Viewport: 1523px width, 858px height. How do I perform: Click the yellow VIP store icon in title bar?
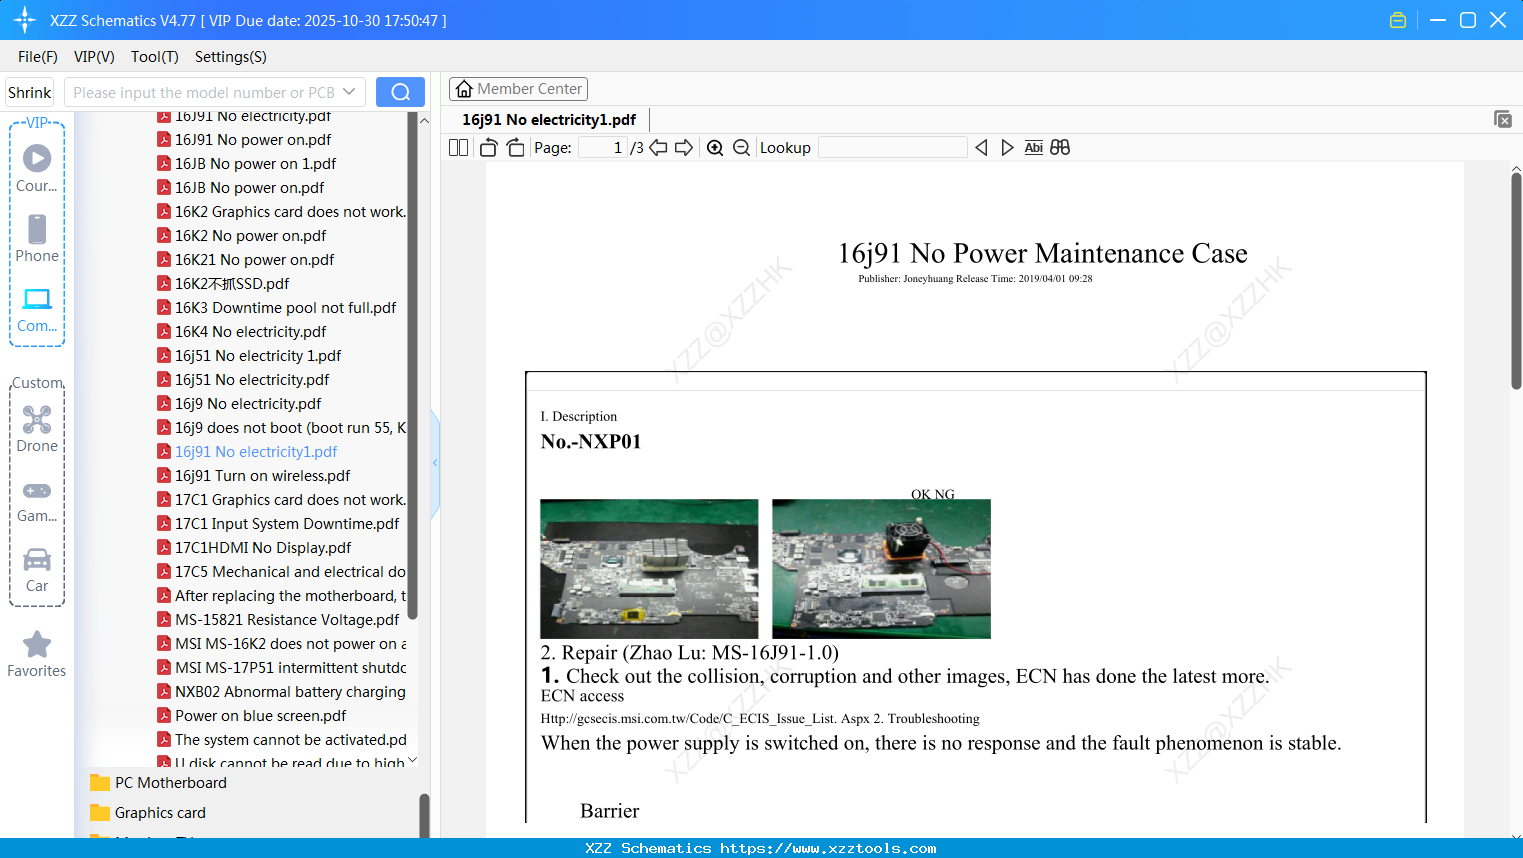tap(1398, 20)
